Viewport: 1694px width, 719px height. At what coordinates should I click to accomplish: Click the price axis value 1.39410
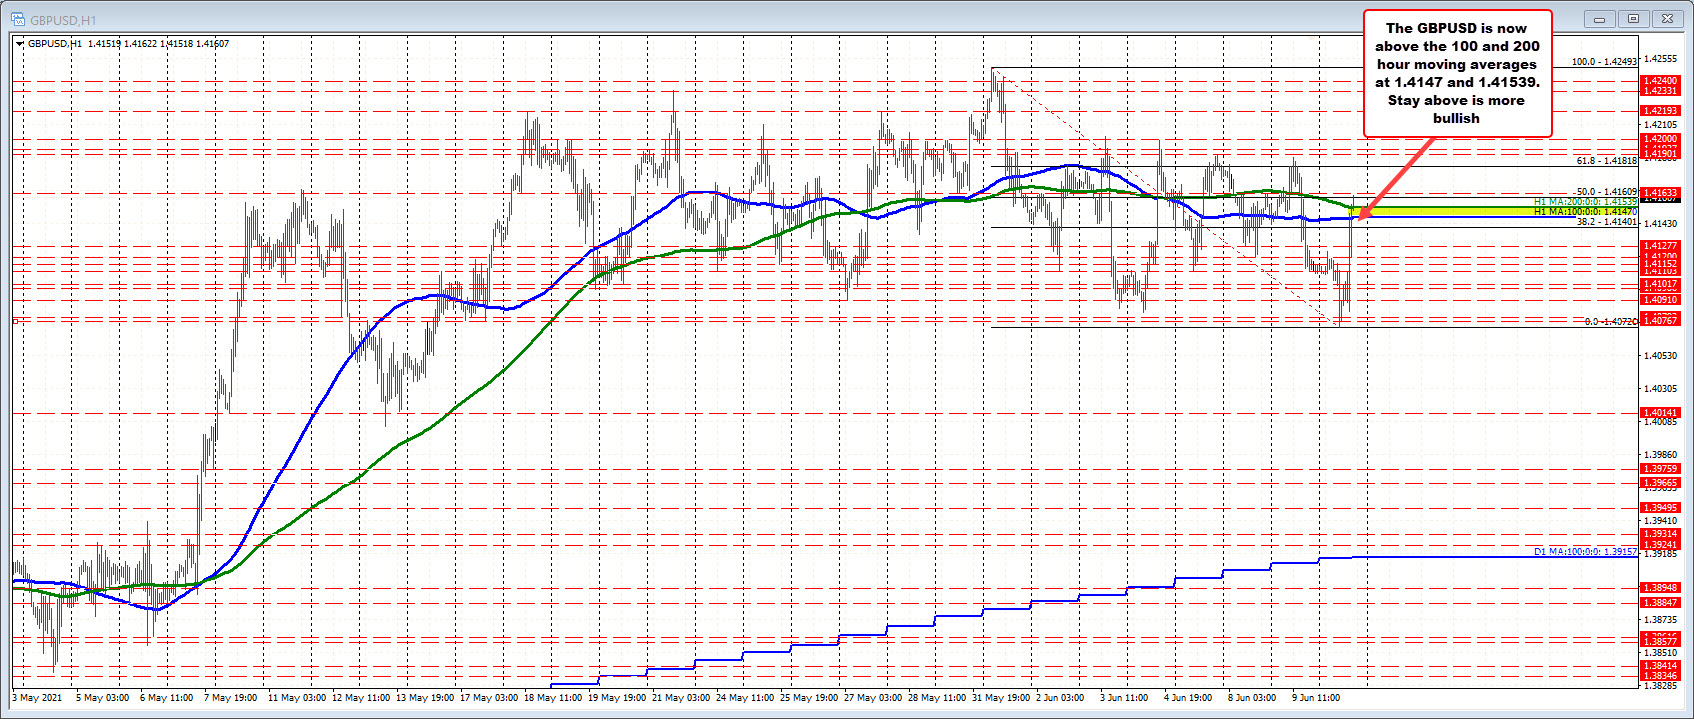coord(1661,520)
